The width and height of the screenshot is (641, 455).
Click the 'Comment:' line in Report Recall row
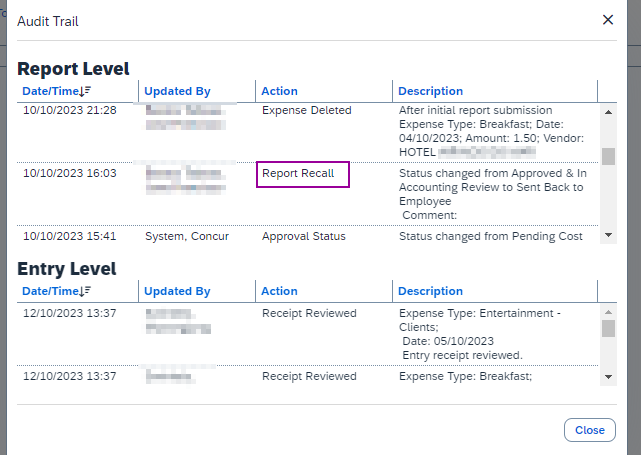[x=429, y=215]
